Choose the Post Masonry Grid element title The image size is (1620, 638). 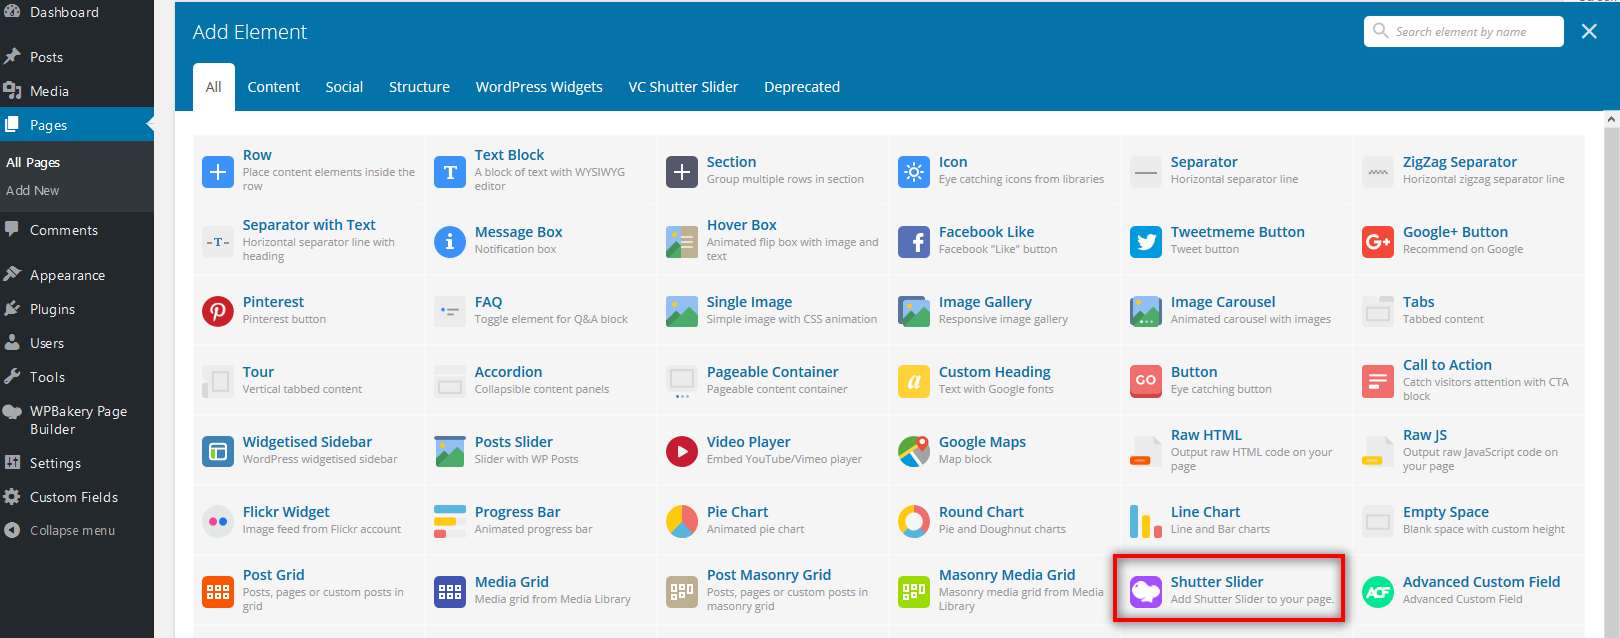pyautogui.click(x=769, y=575)
